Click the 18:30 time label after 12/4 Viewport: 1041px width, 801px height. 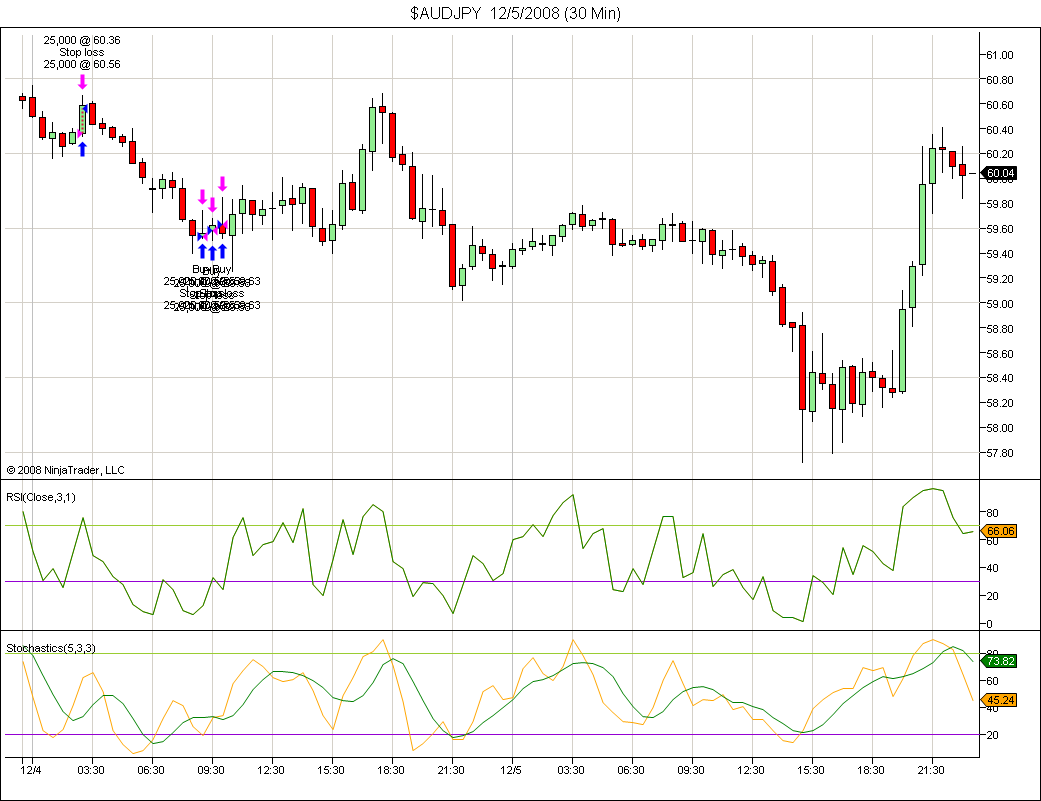pyautogui.click(x=391, y=770)
